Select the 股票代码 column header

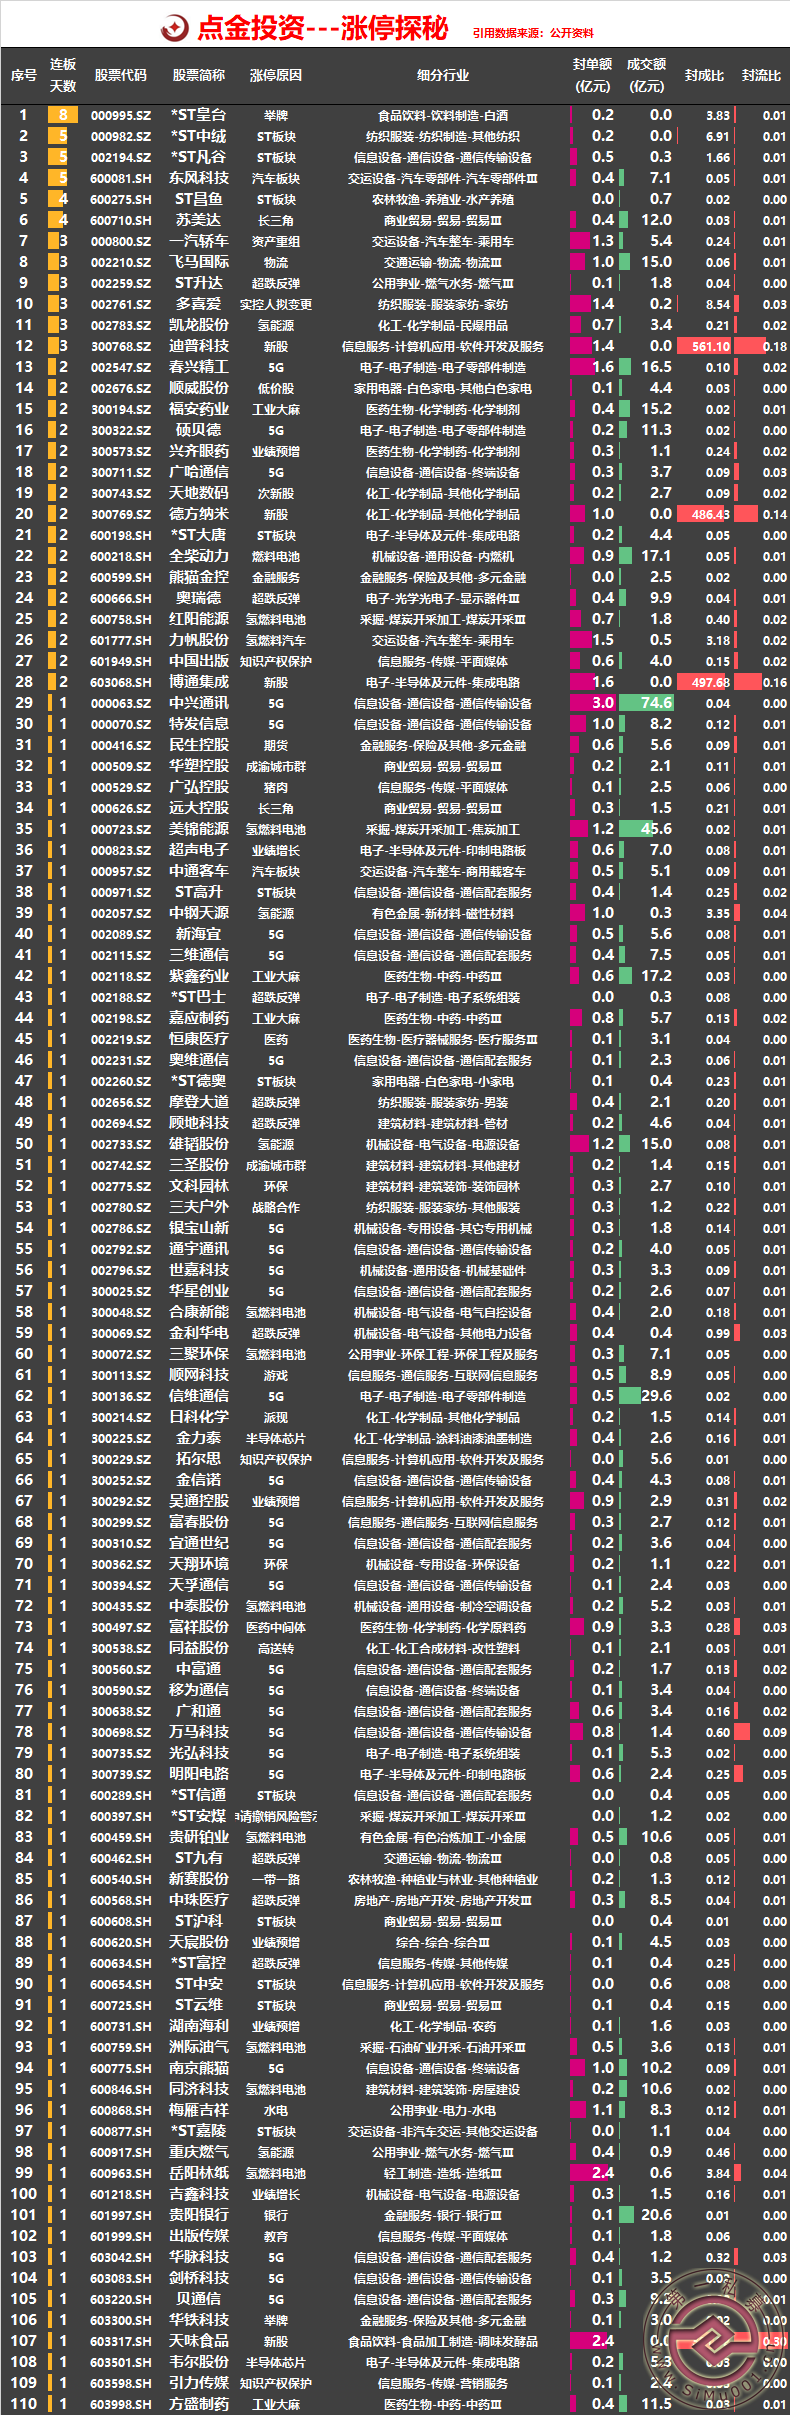[121, 75]
